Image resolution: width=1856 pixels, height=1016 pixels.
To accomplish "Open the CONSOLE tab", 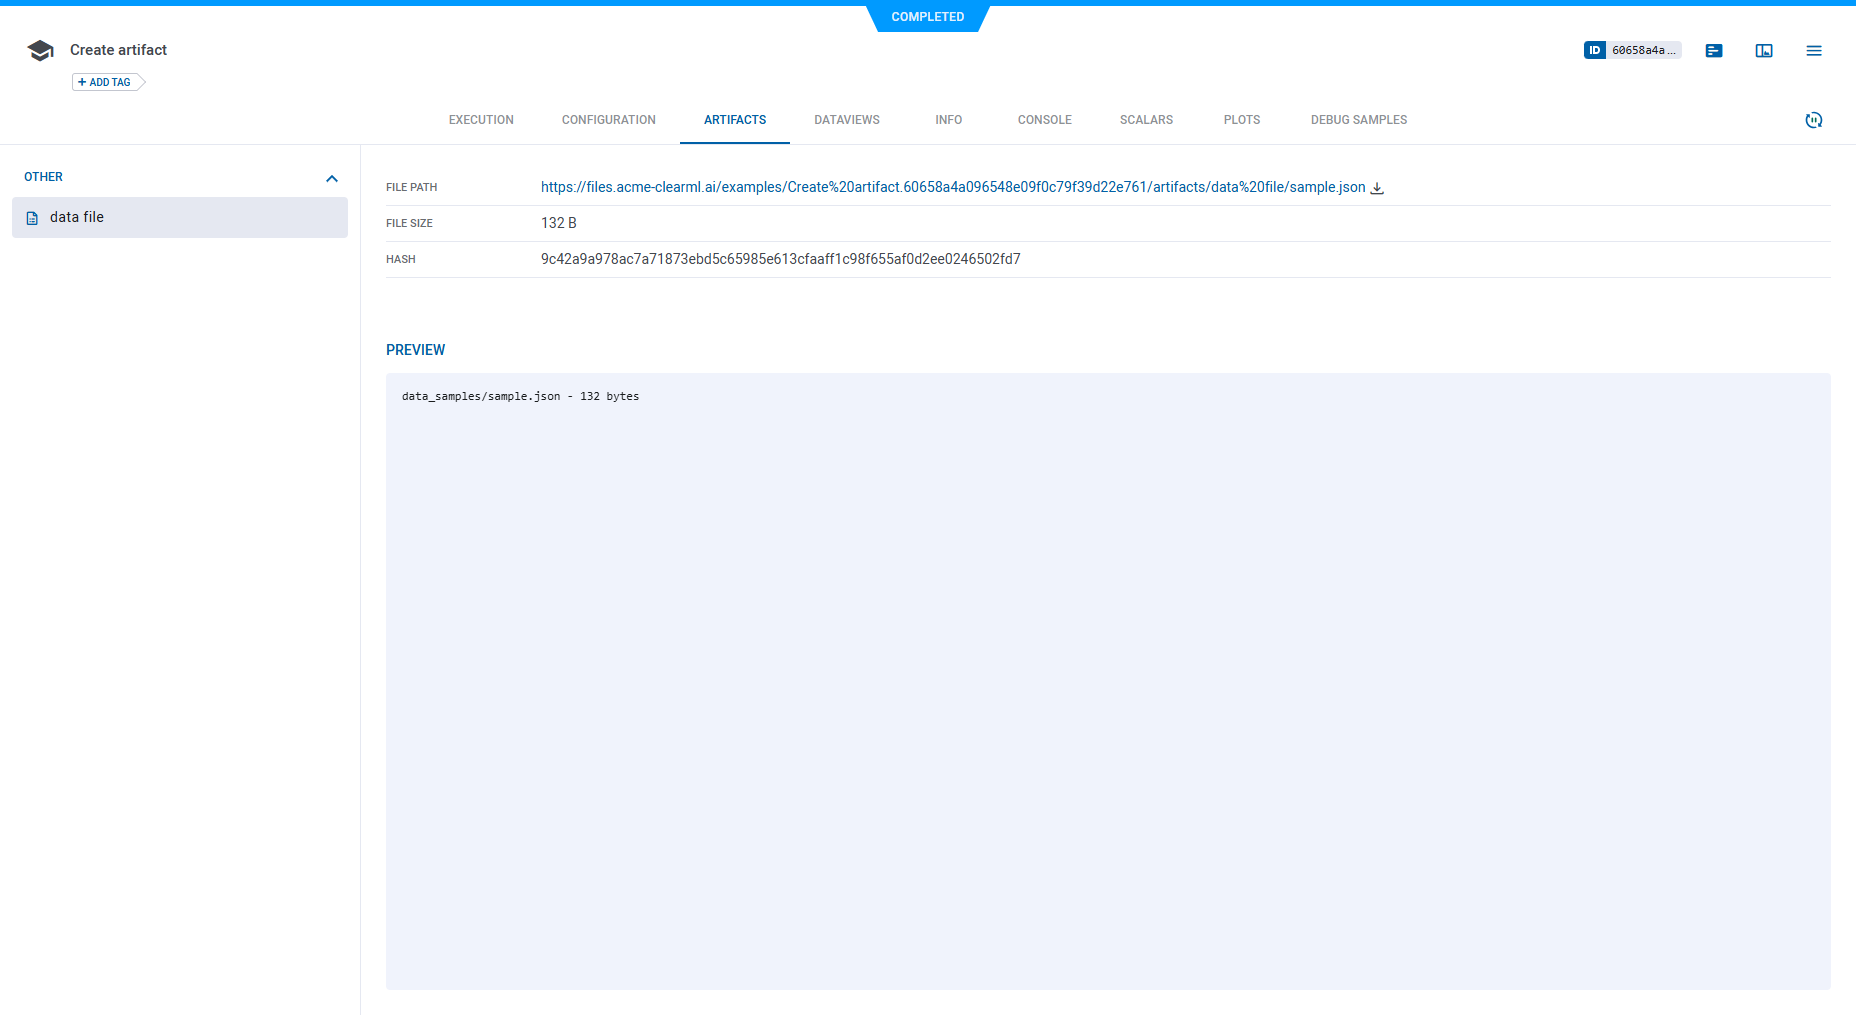I will point(1044,119).
